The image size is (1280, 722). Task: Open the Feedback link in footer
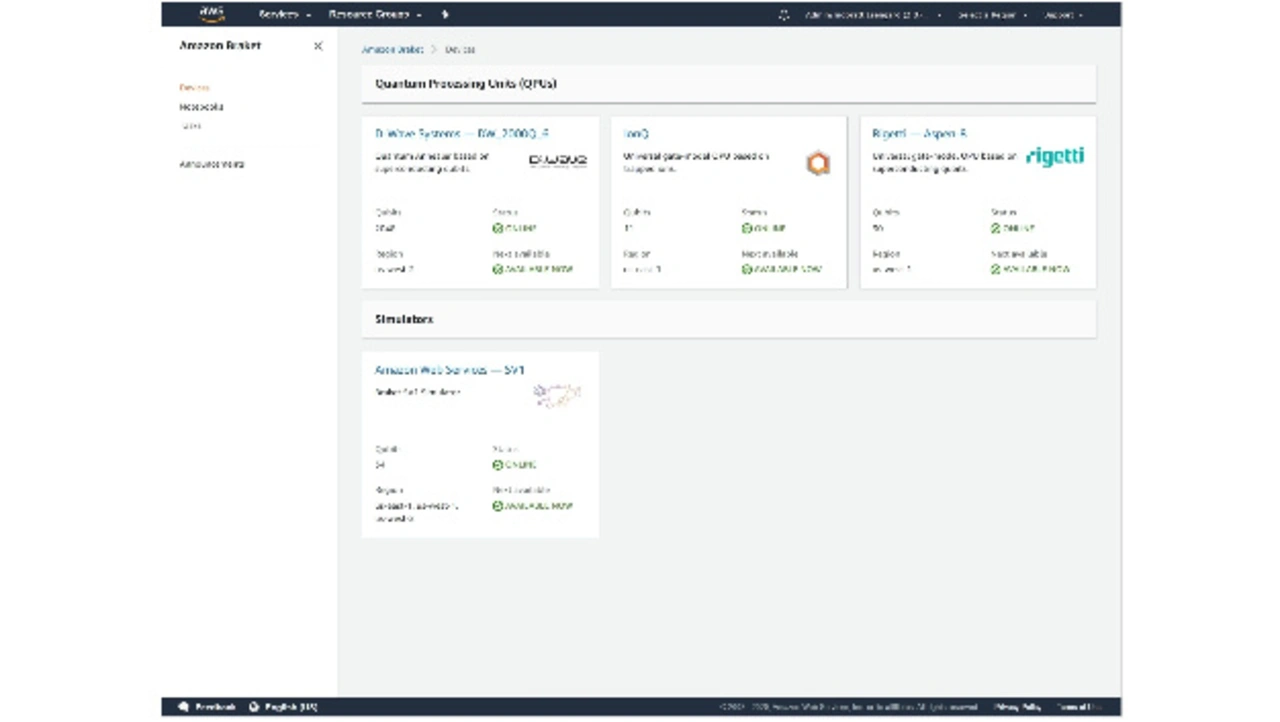[215, 707]
